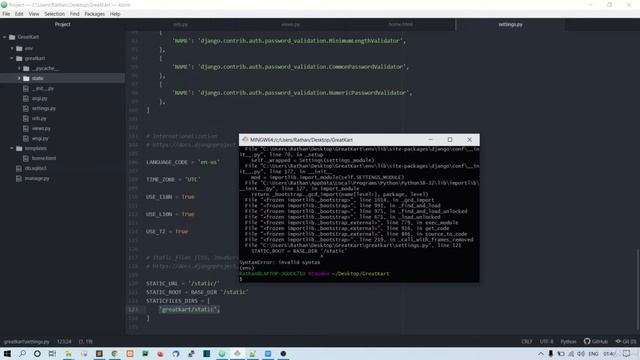Image resolution: width=640 pixels, height=360 pixels.
Task: Open the Help menu
Action: (115, 14)
